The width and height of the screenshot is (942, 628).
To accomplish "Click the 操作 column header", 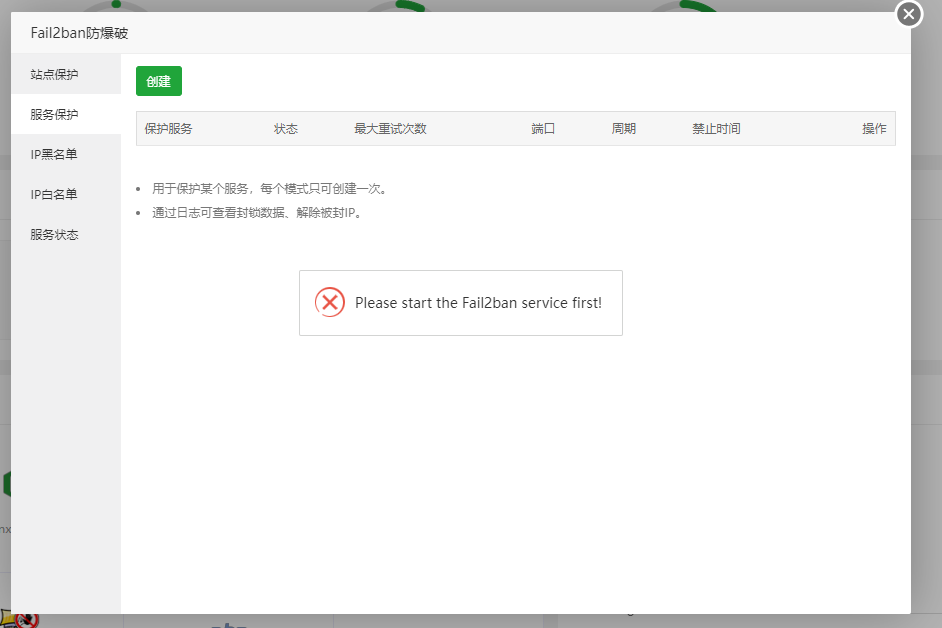I will click(874, 129).
